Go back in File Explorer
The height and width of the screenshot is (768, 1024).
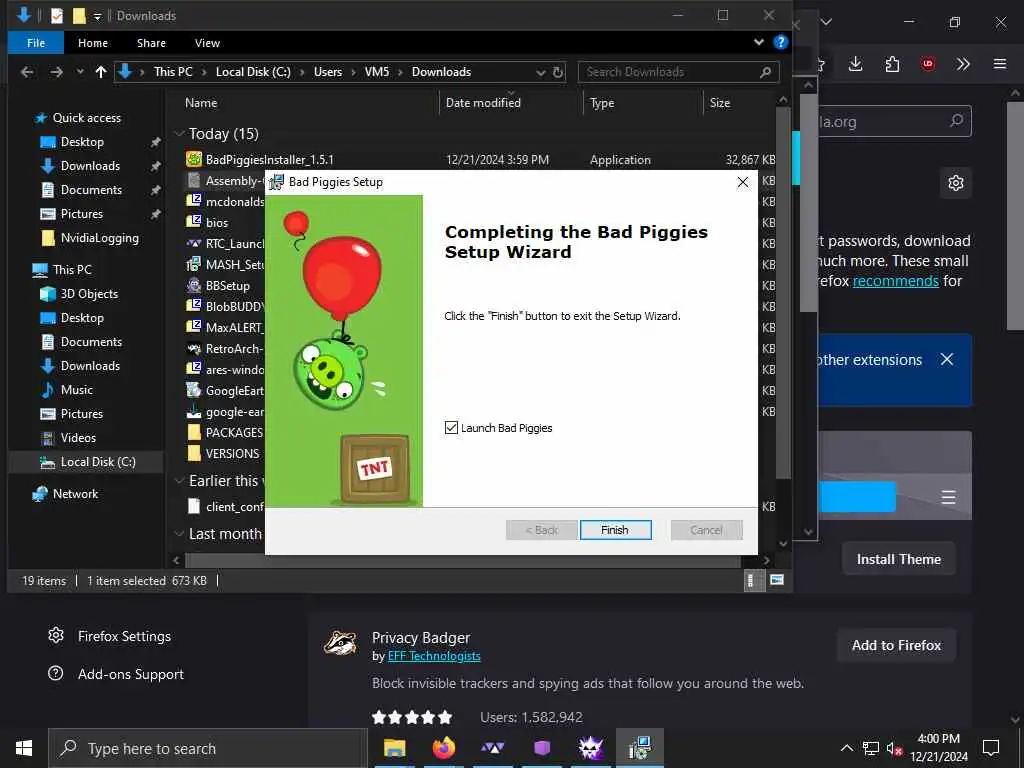click(x=27, y=72)
